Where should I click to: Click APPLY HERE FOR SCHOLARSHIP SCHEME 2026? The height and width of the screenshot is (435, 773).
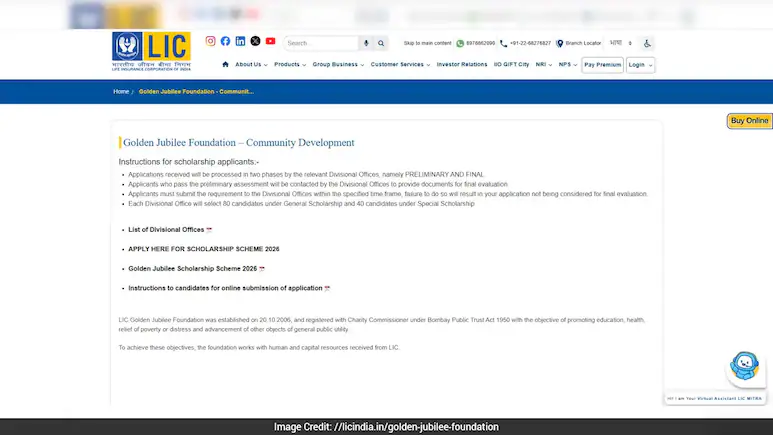click(204, 249)
